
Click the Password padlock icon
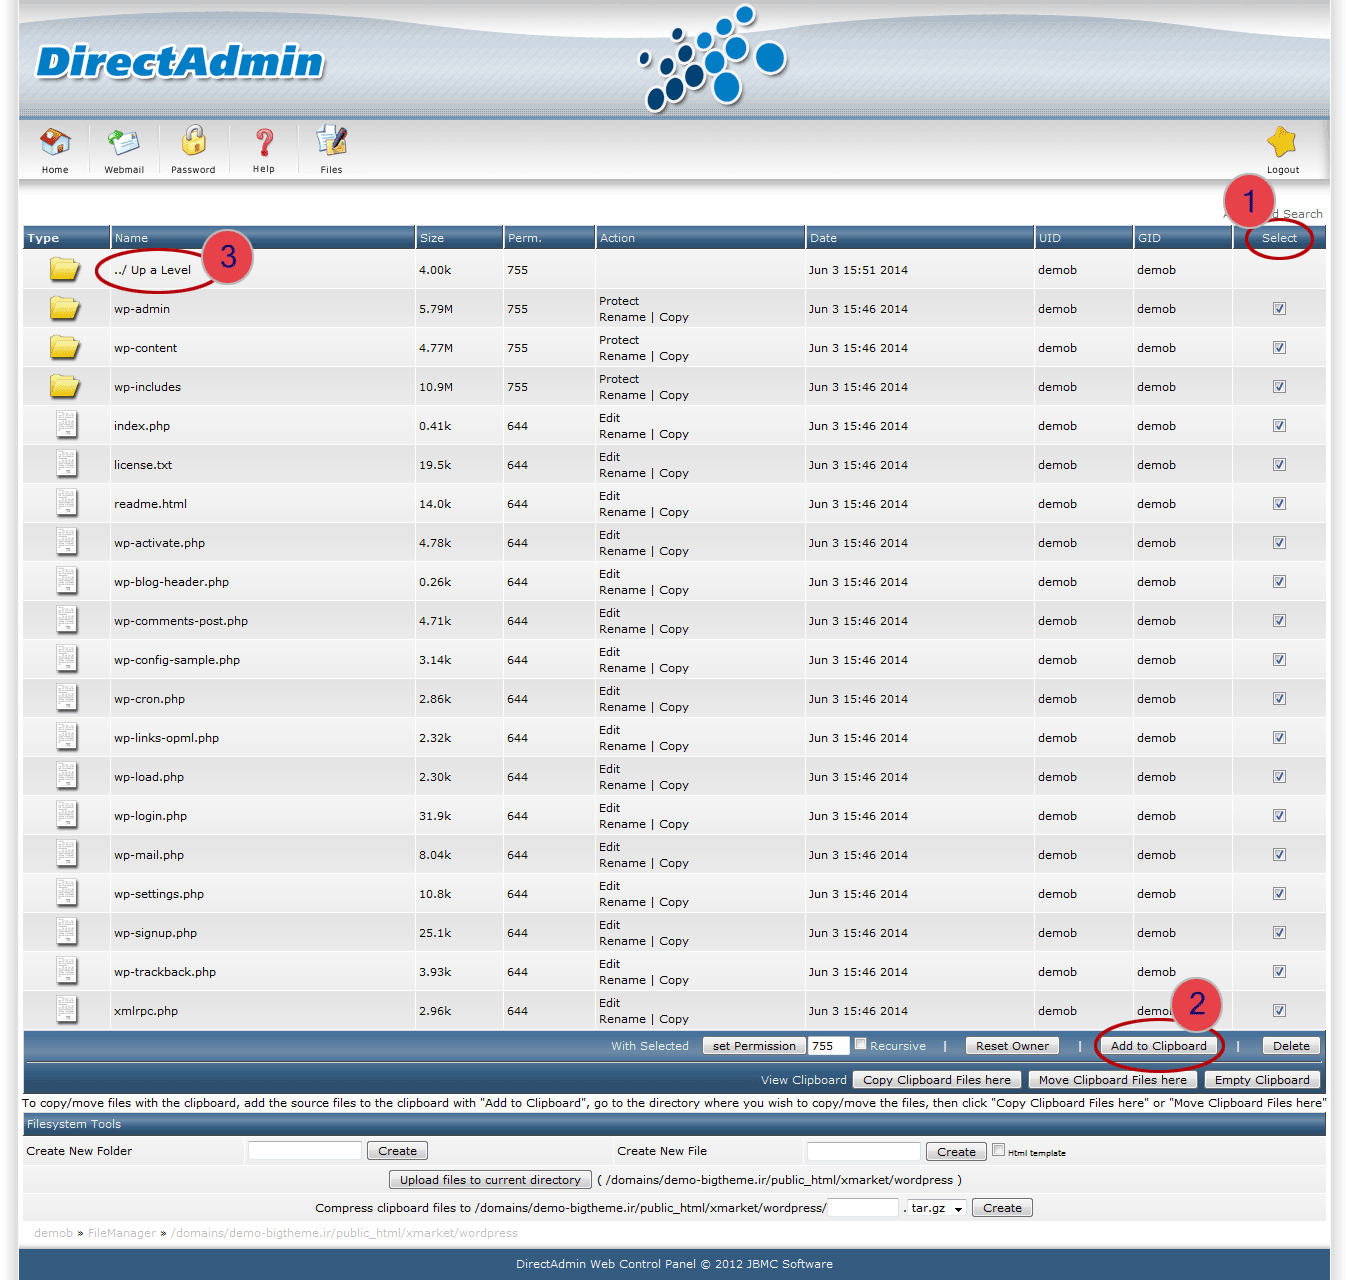193,140
